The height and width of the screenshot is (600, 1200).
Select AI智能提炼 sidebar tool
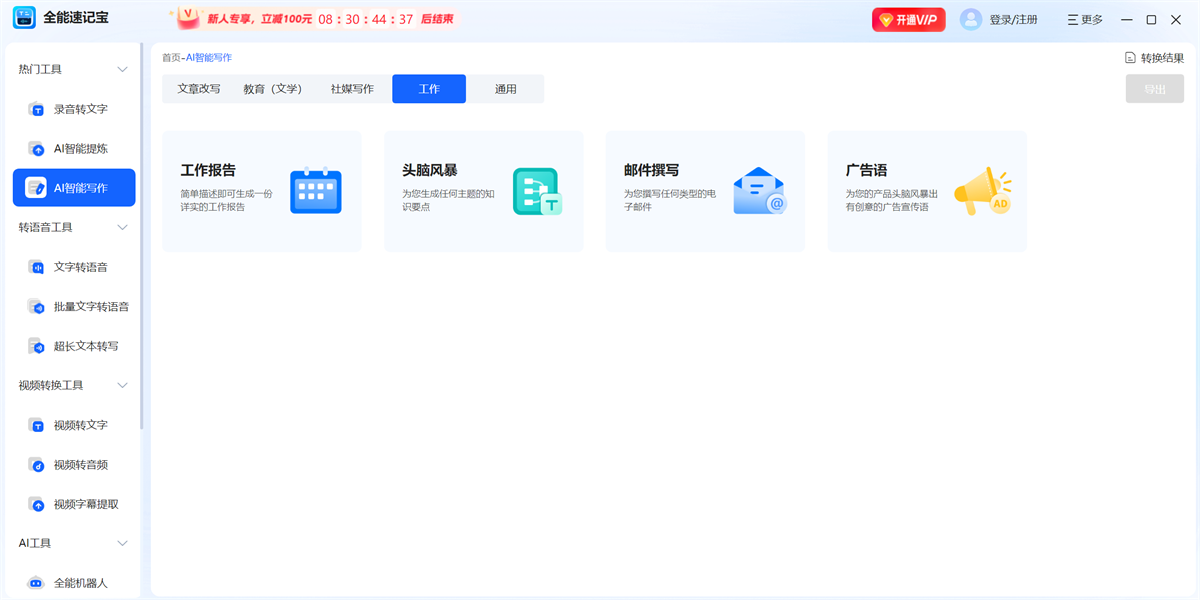click(80, 149)
